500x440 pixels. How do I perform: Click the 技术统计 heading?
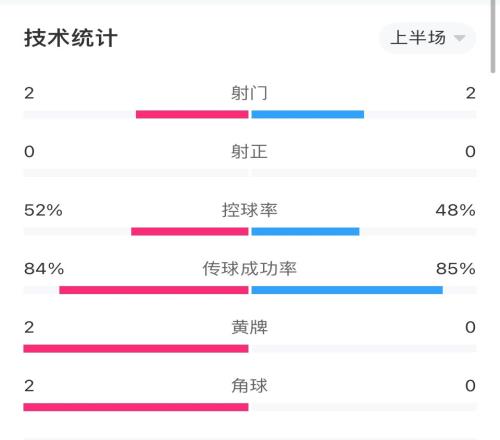pyautogui.click(x=71, y=38)
